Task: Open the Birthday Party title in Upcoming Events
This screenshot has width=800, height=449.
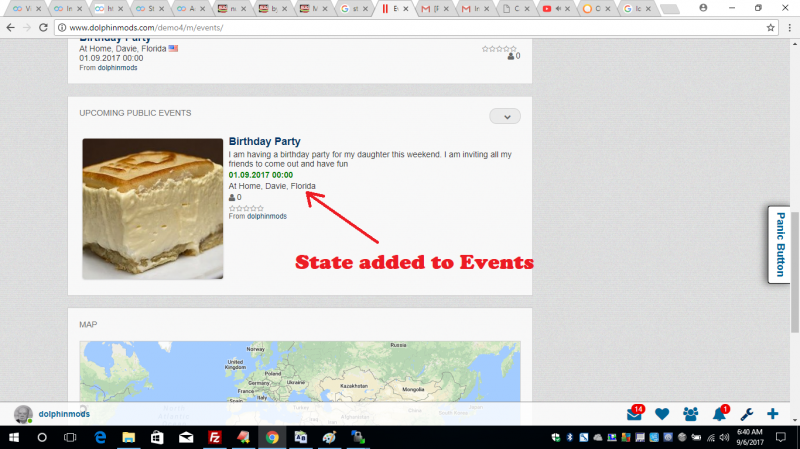Action: coord(264,141)
